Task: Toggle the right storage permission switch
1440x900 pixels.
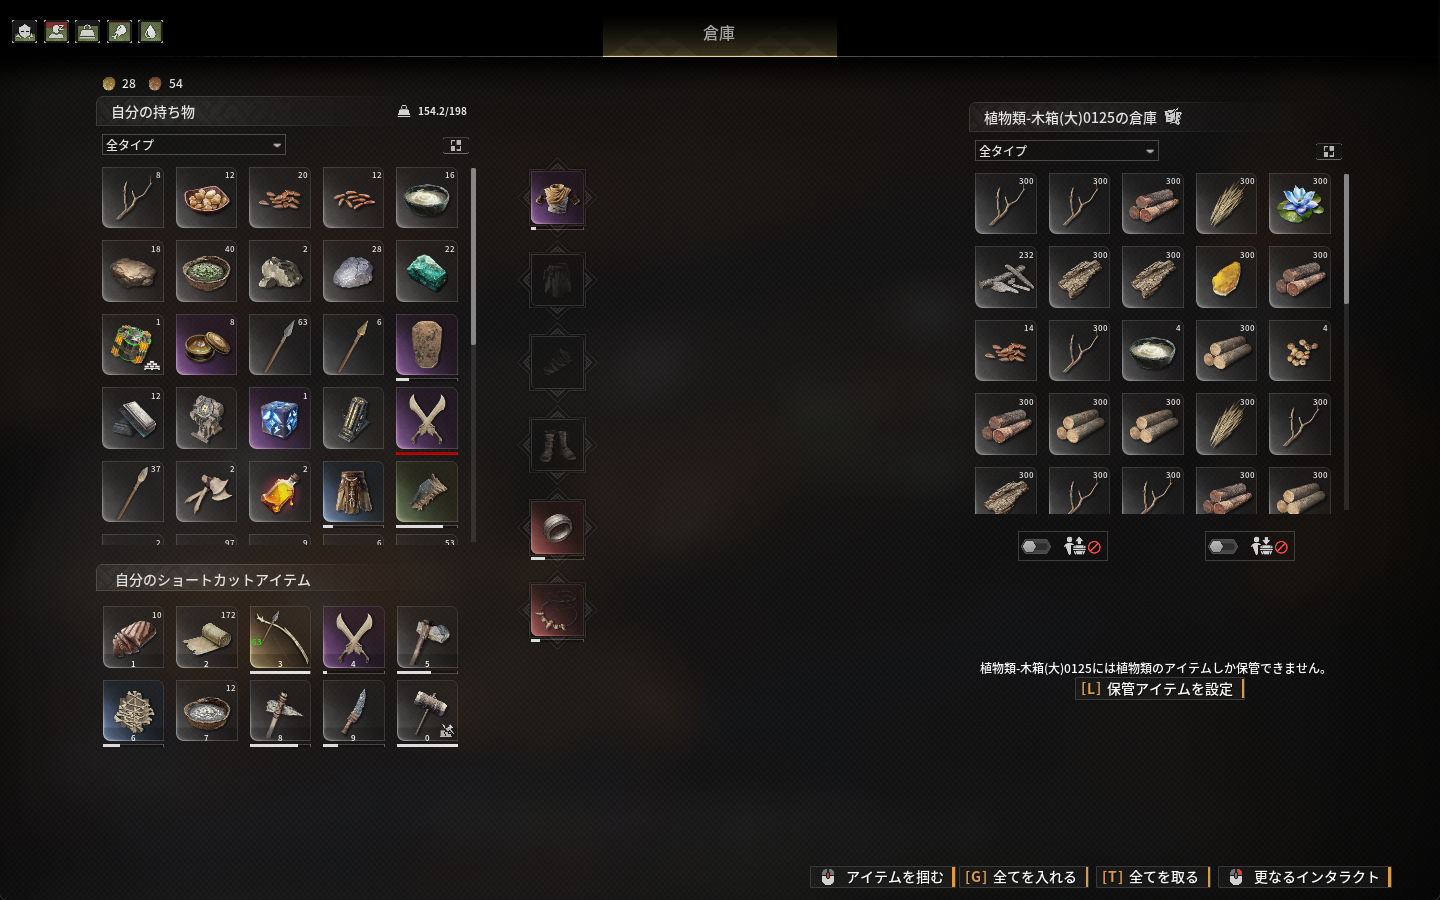Action: click(x=1223, y=546)
